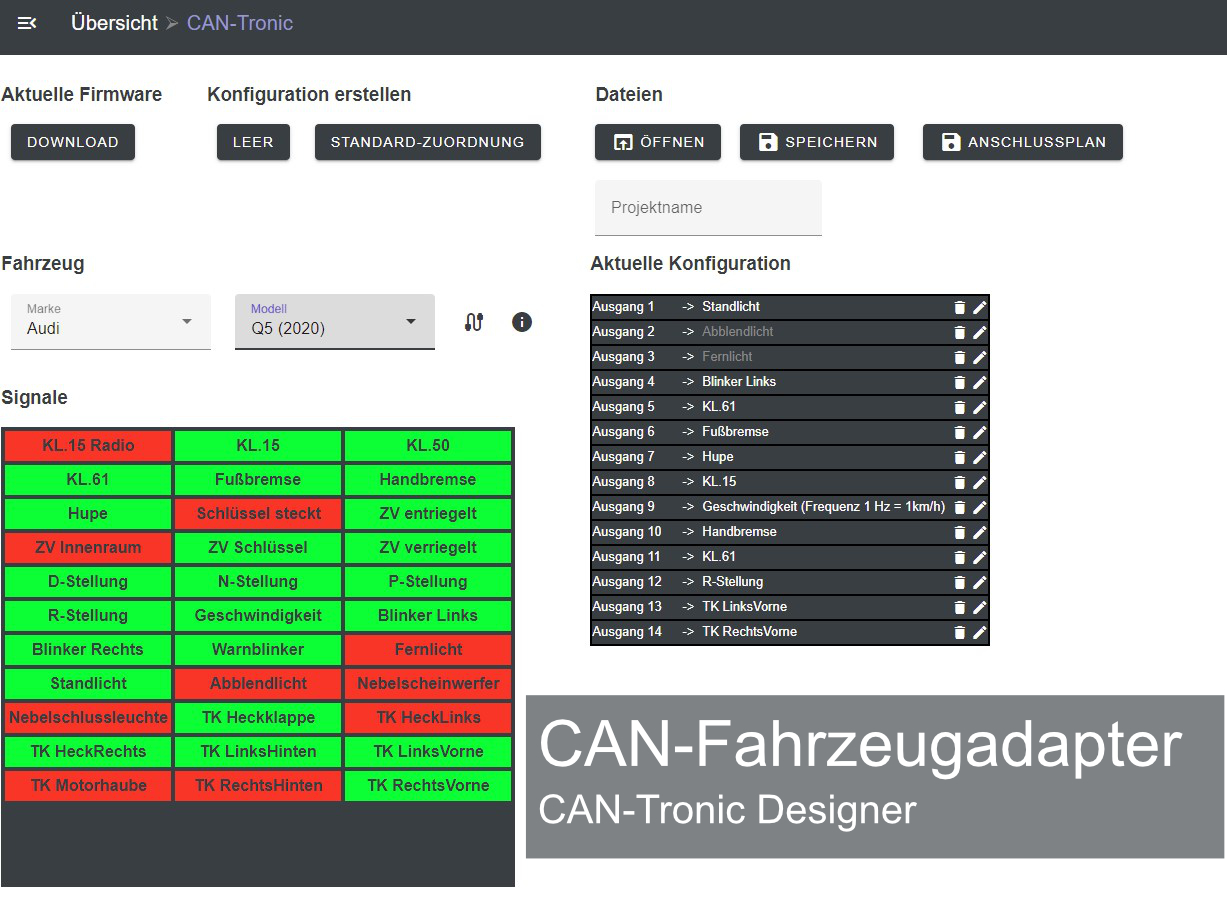Delete Ausgang 3 Fernlicht entry
Viewport: 1227px width, 919px height.
960,357
